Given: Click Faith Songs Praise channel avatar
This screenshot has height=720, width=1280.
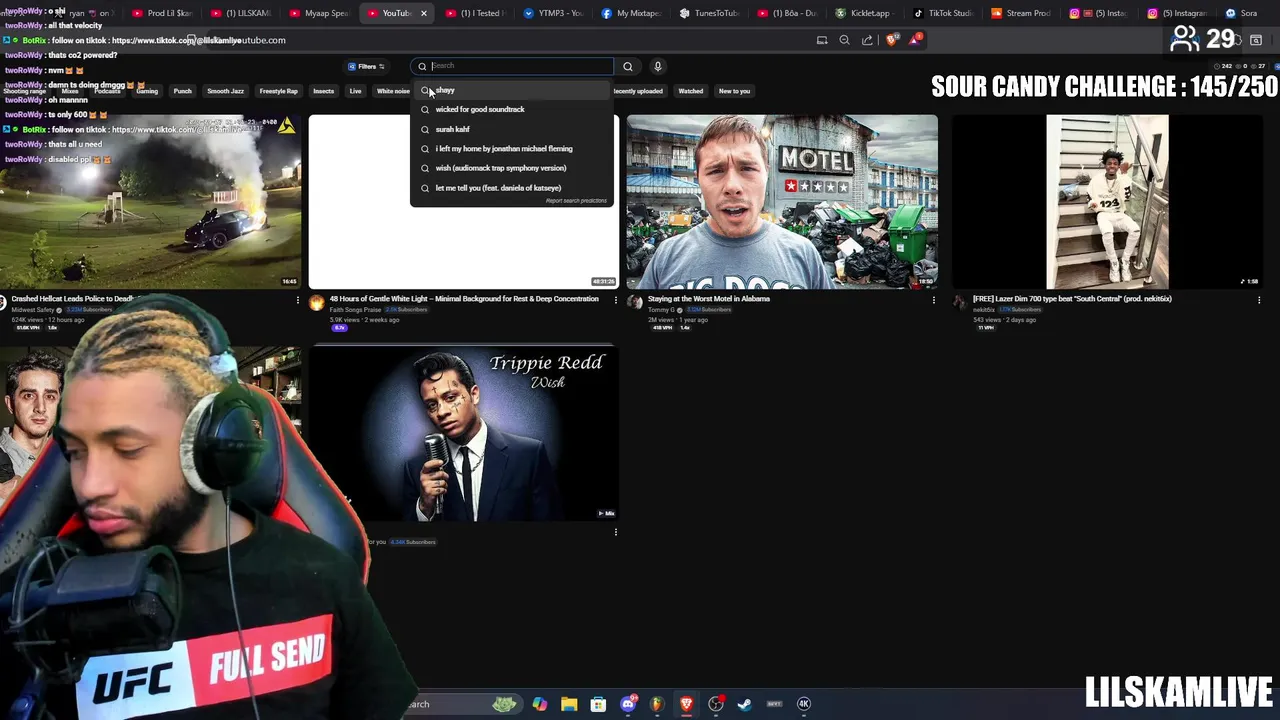Looking at the screenshot, I should click(x=317, y=302).
